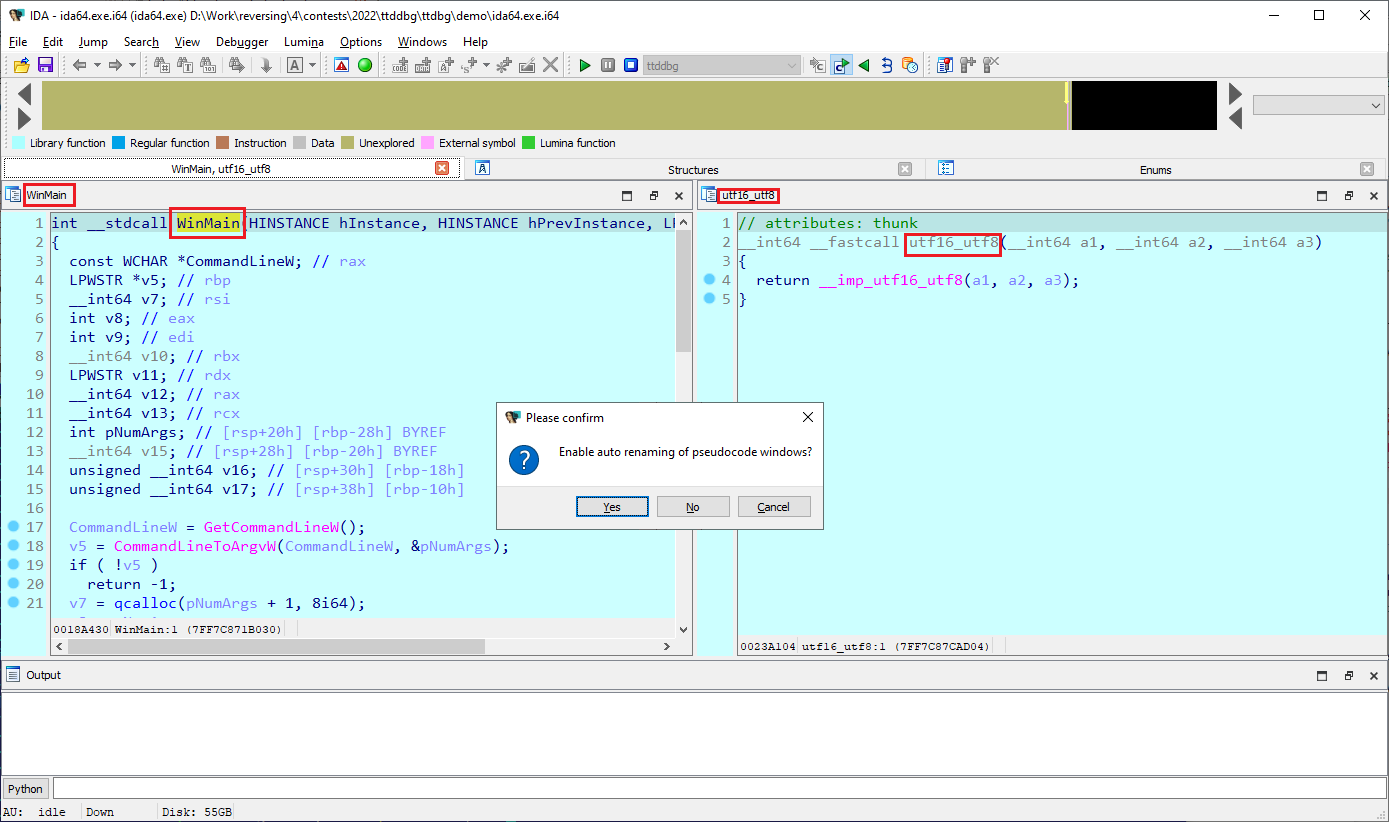This screenshot has width=1389, height=822.
Task: Click the breakpoint list icon
Action: (943, 65)
